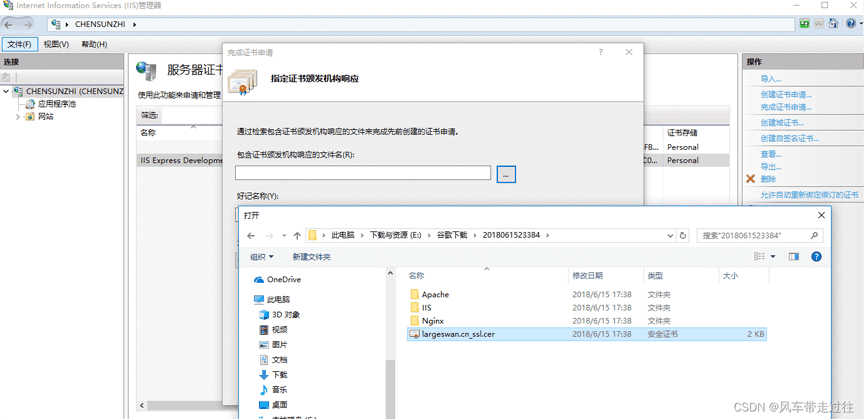Click the view layout icon in Open dialog
Screen dimensions: 864x419
click(x=760, y=257)
